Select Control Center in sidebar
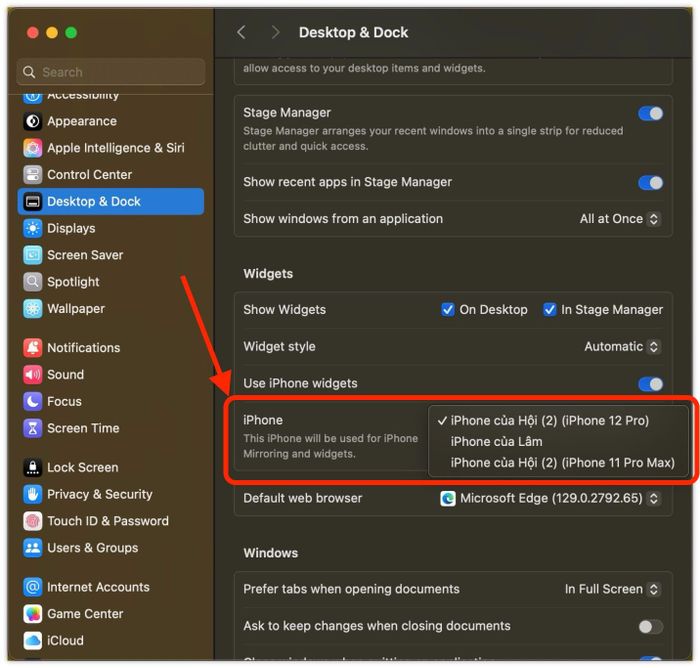The height and width of the screenshot is (668, 700). tap(89, 174)
